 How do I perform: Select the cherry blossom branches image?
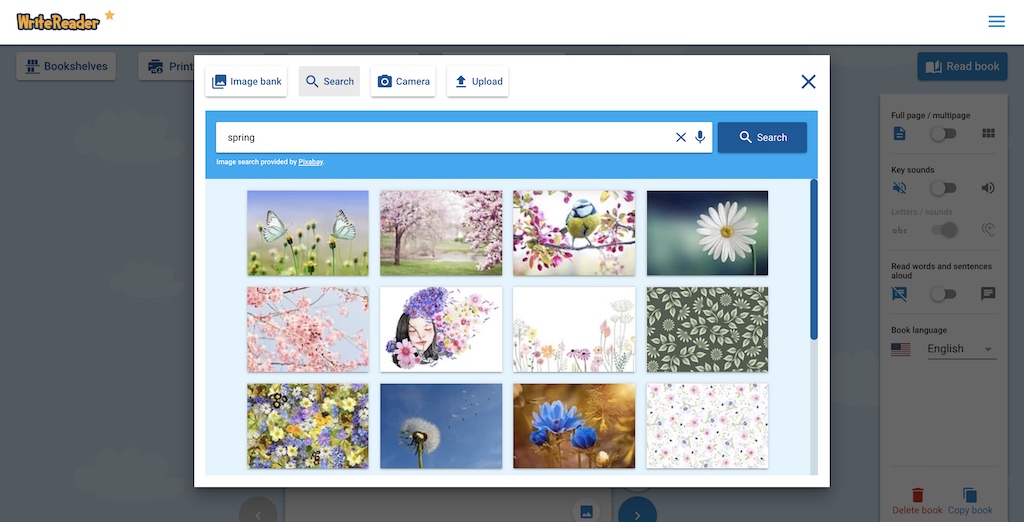[308, 329]
